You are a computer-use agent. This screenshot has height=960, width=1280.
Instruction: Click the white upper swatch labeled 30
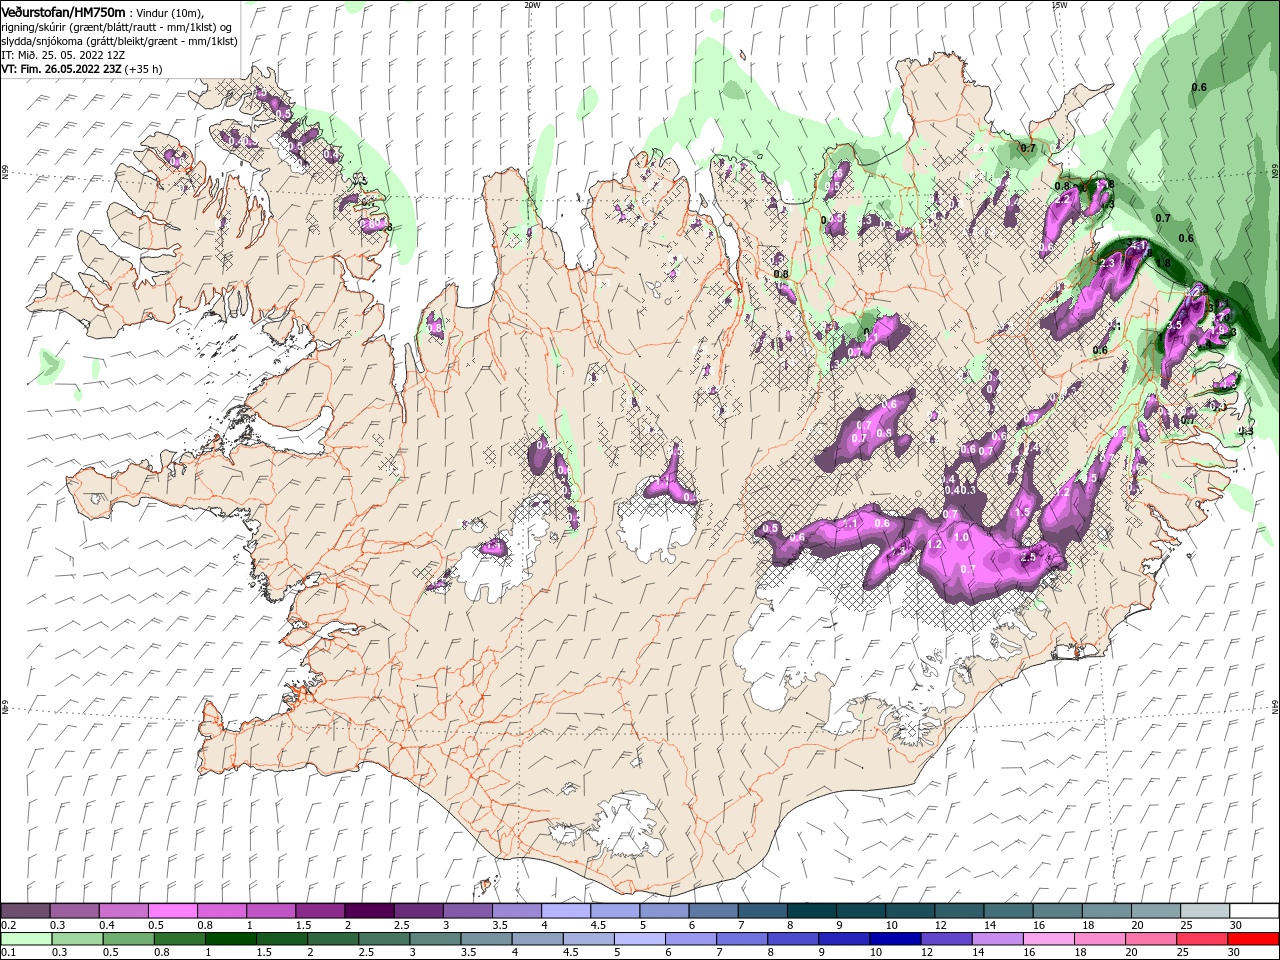click(x=1252, y=911)
